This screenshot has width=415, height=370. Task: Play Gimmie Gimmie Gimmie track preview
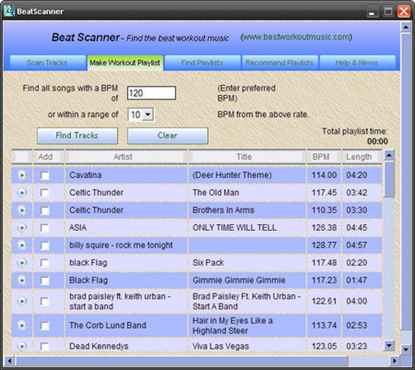22,280
